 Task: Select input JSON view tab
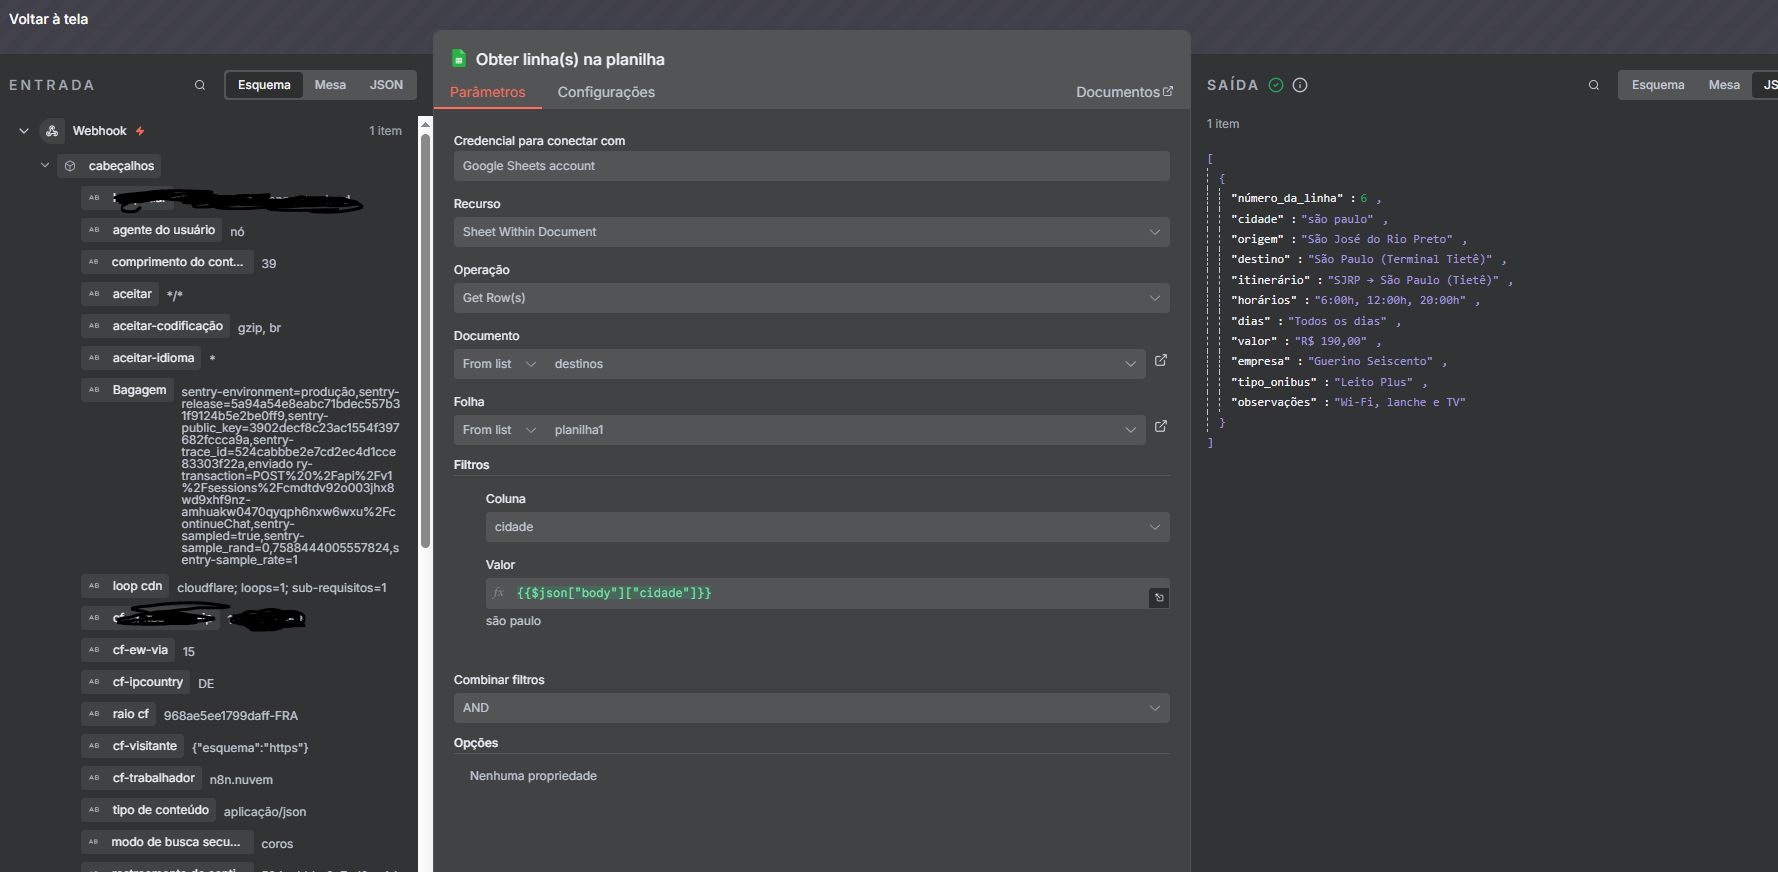pyautogui.click(x=386, y=85)
